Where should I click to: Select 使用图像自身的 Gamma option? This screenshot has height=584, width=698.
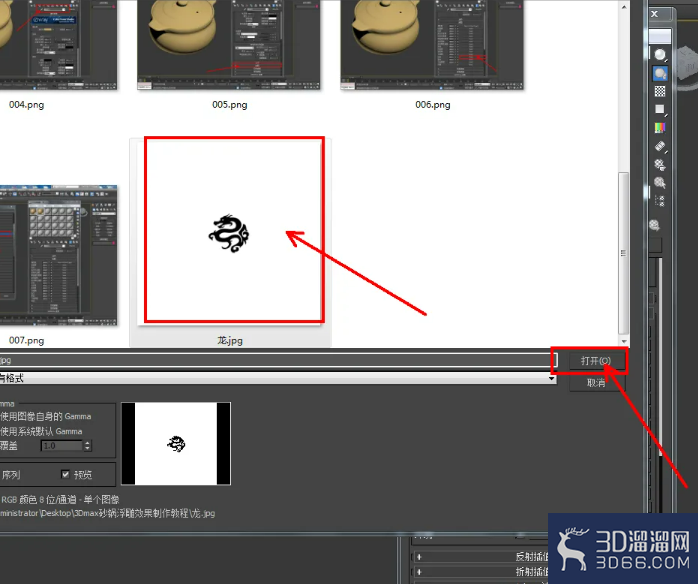(x=45, y=417)
